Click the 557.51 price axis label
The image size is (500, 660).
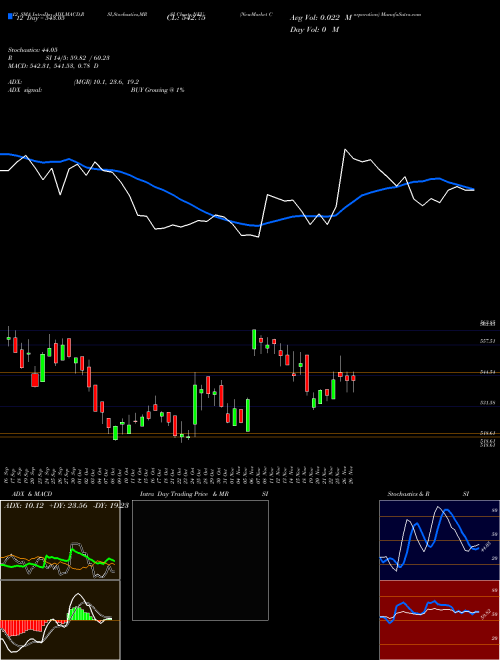[488, 341]
